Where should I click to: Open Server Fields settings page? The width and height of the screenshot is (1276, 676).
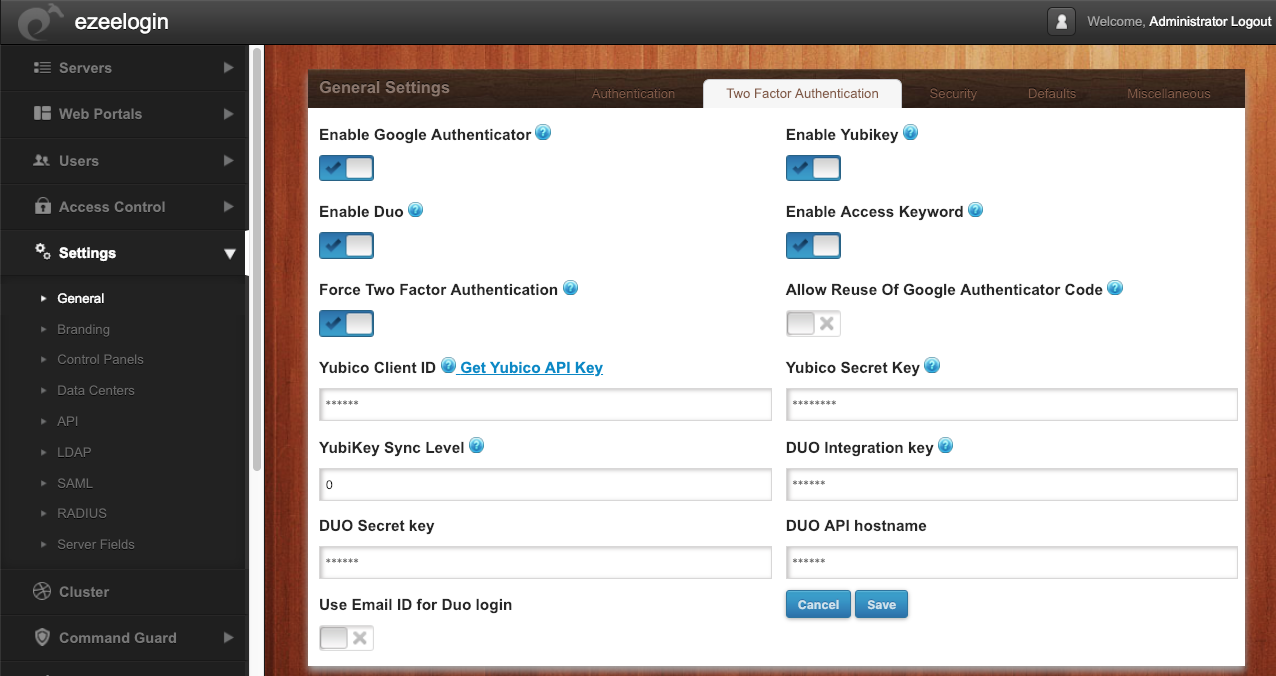(96, 544)
